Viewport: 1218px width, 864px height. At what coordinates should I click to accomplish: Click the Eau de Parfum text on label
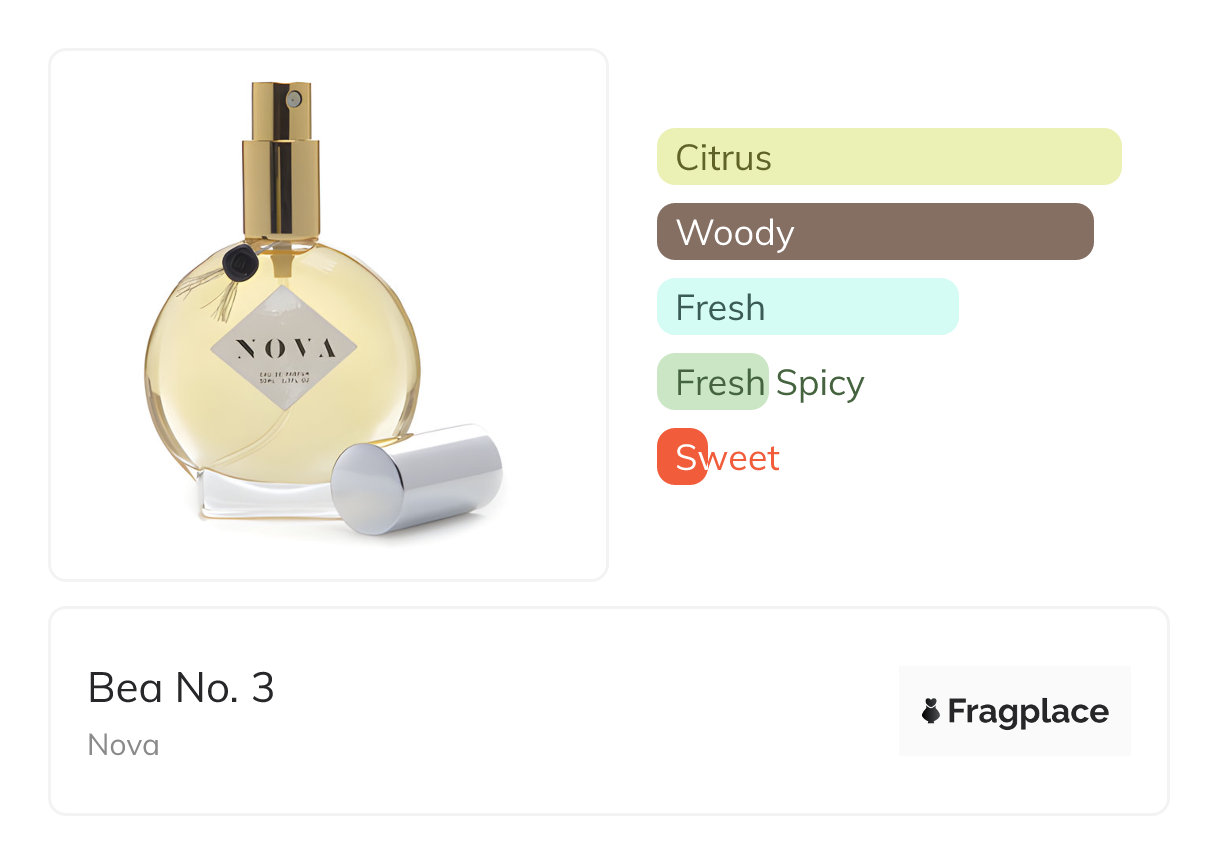(284, 373)
